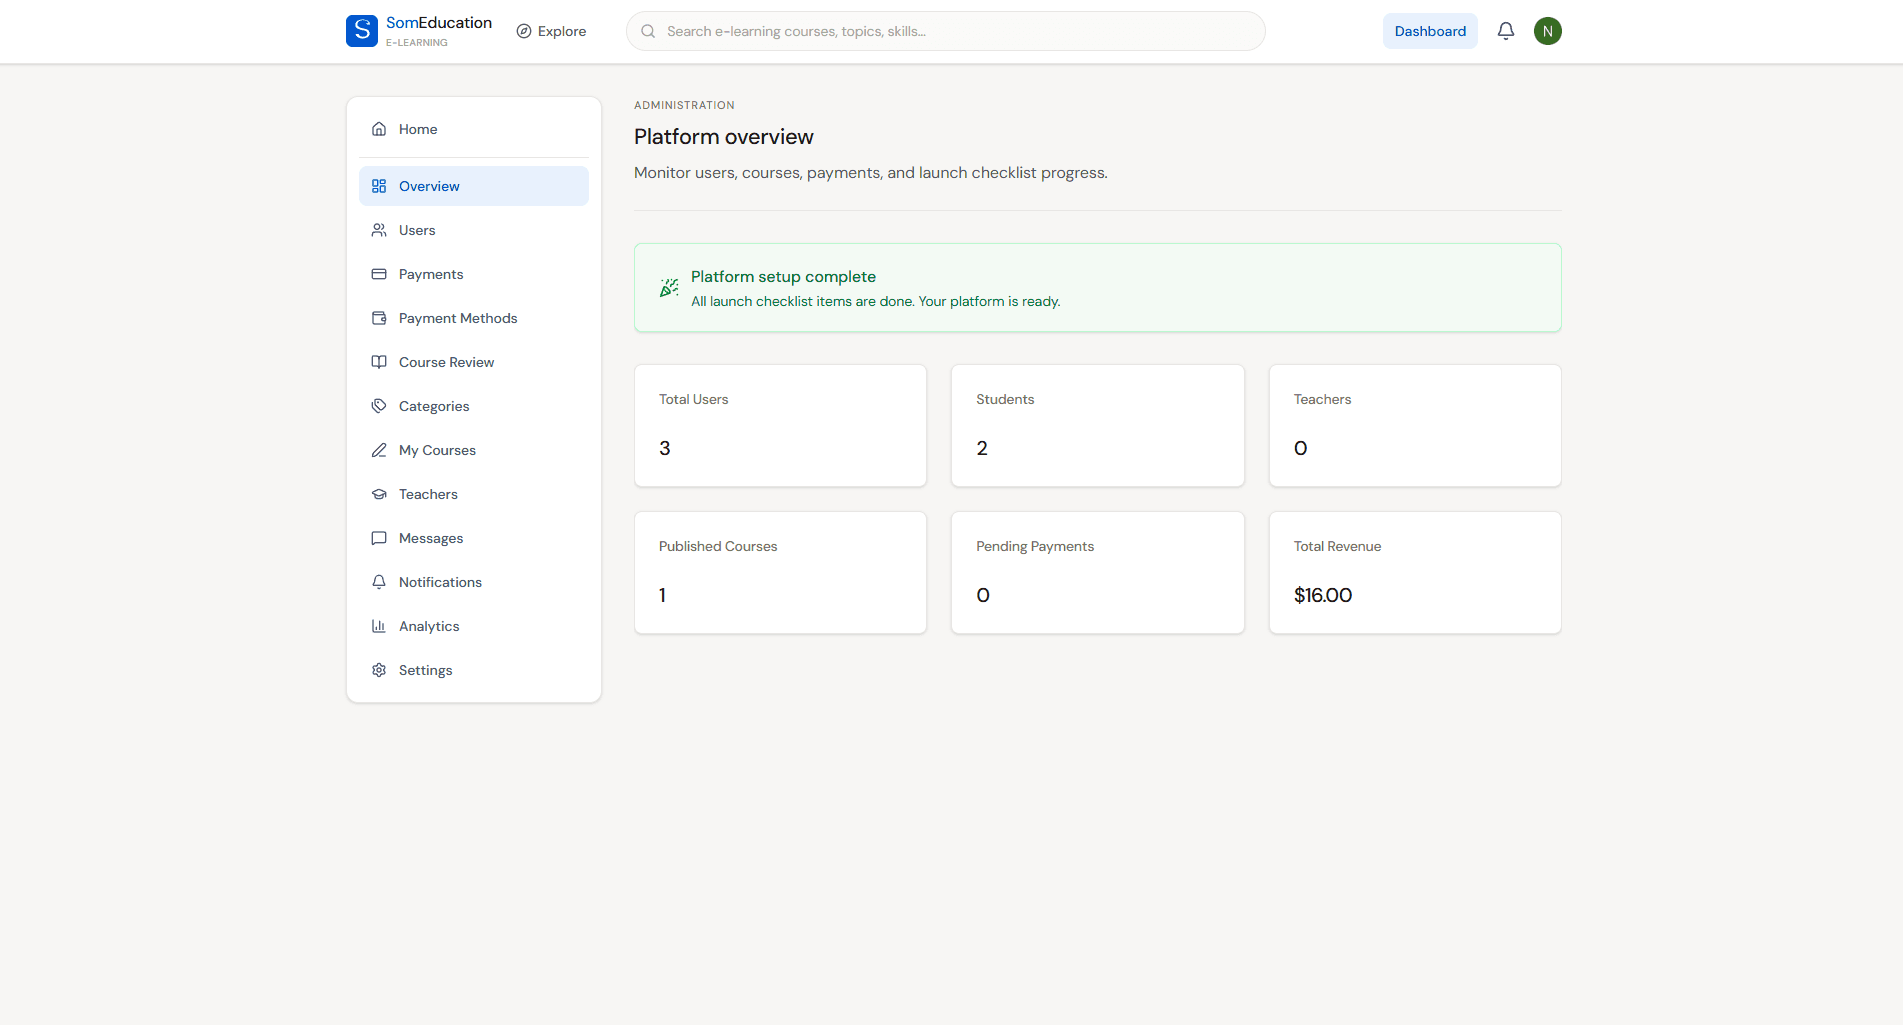This screenshot has height=1025, width=1903.
Task: Open Analytics label in sidebar
Action: pos(429,626)
